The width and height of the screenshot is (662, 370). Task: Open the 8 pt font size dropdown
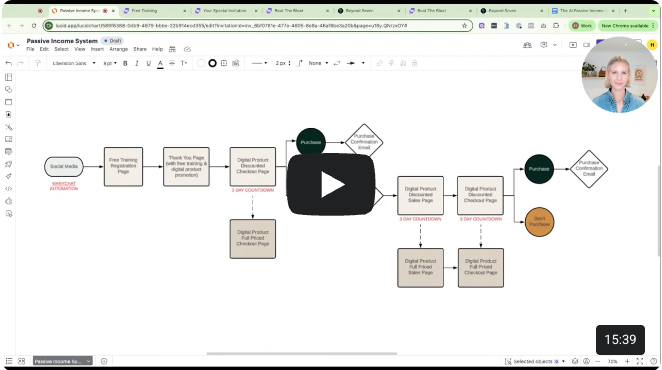pyautogui.click(x=110, y=63)
